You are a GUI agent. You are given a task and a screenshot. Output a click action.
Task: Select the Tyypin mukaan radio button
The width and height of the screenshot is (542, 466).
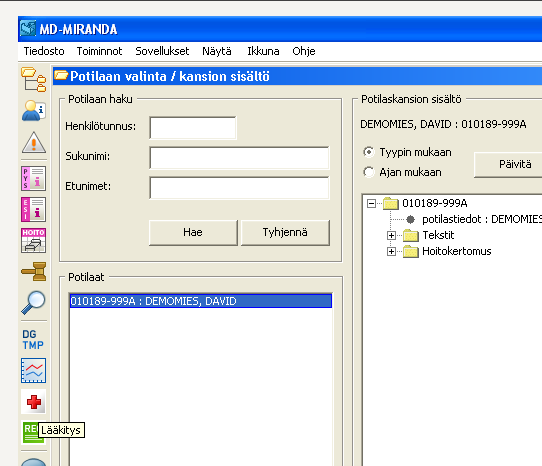tap(369, 152)
